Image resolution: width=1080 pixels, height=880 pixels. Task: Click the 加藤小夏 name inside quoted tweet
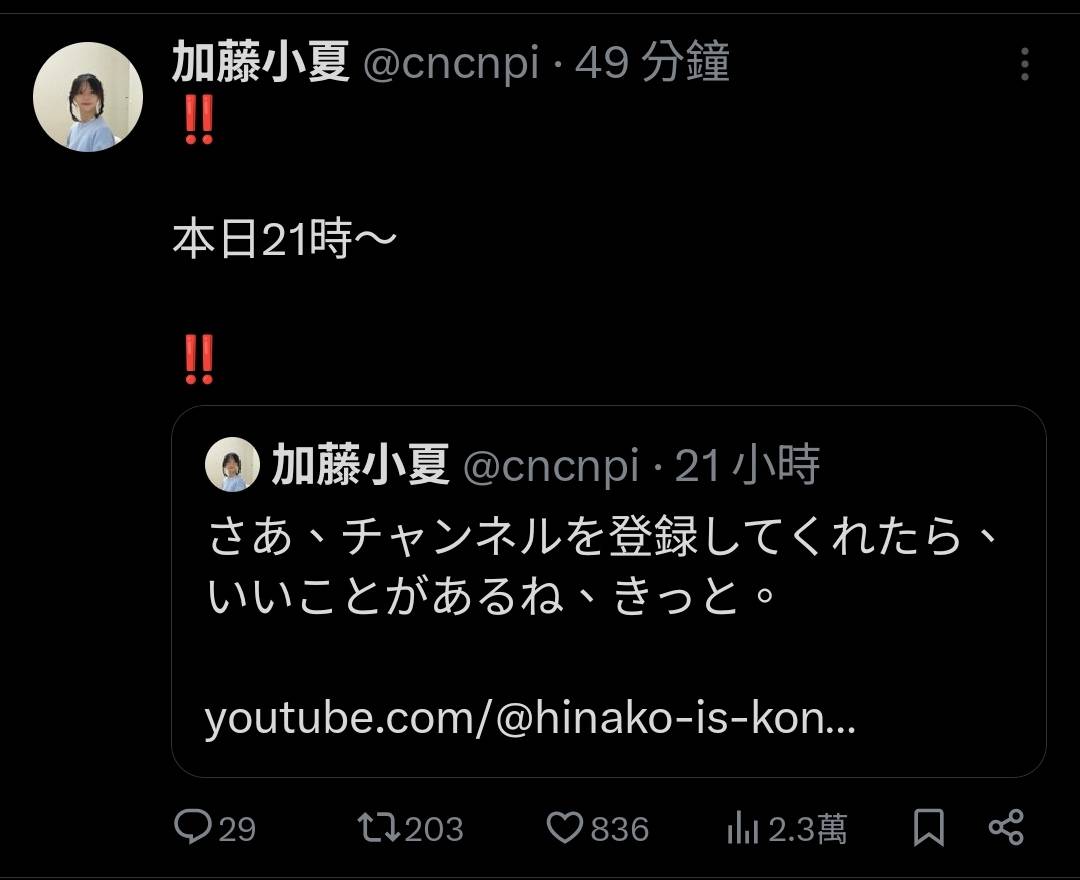click(360, 466)
